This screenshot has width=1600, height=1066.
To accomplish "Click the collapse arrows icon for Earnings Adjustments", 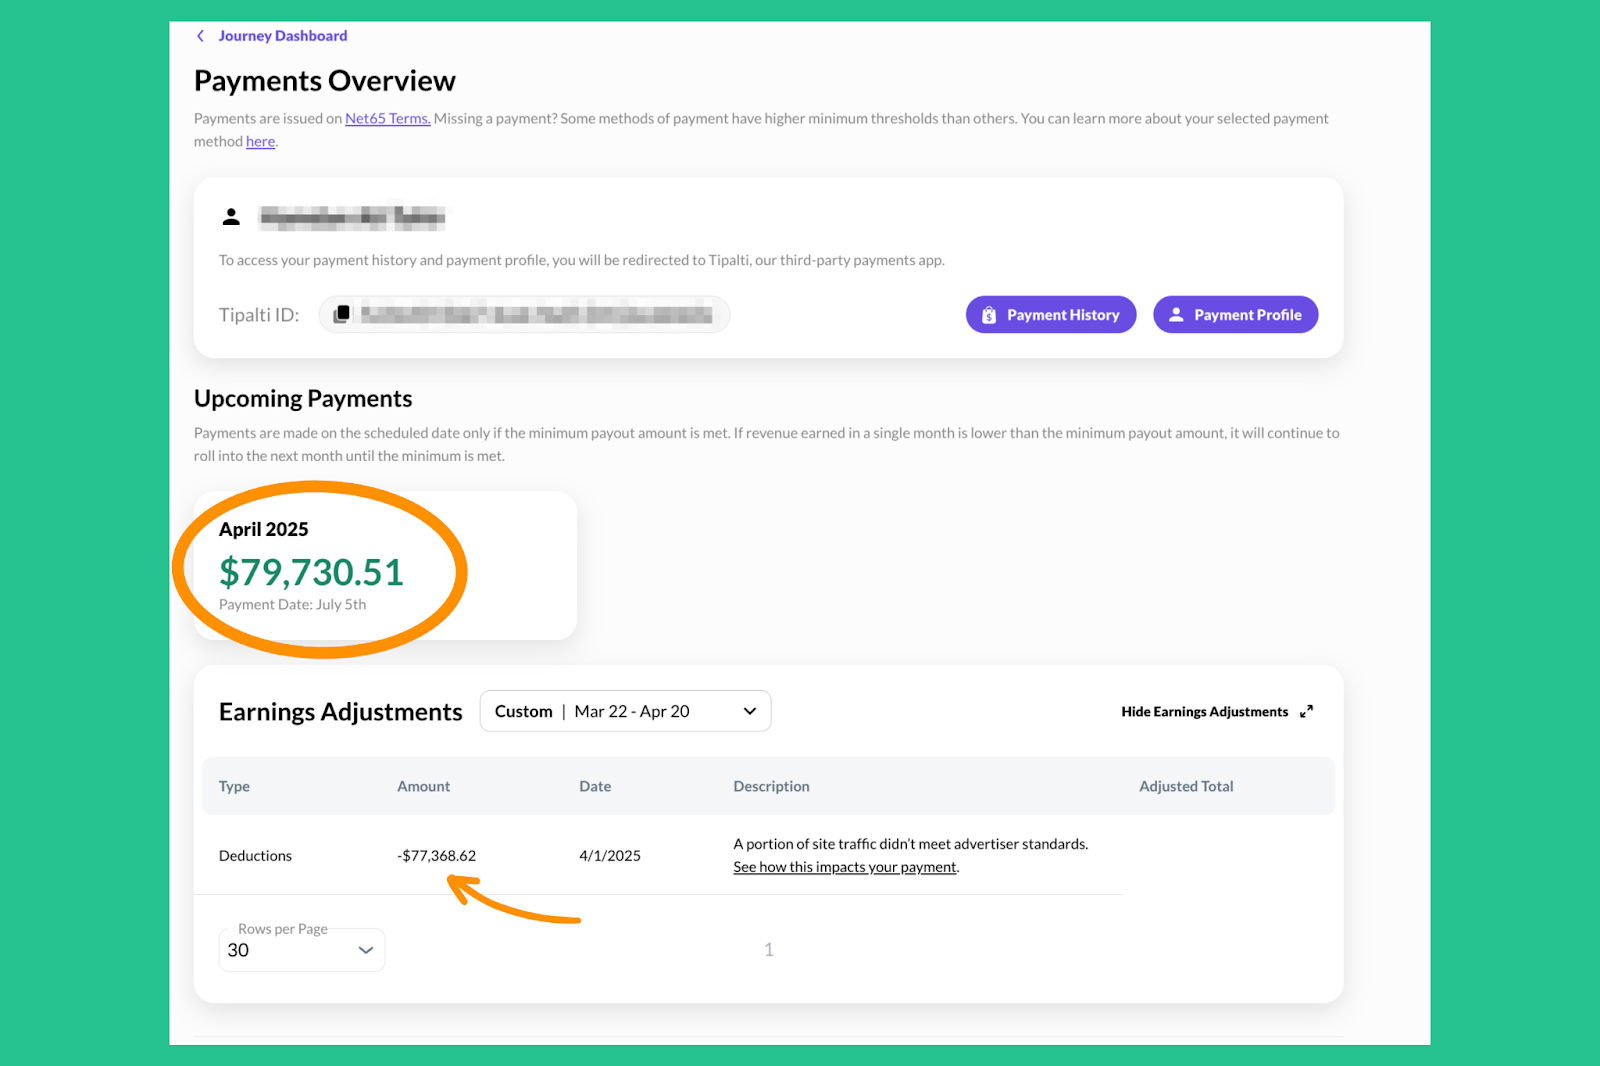I will pos(1306,712).
